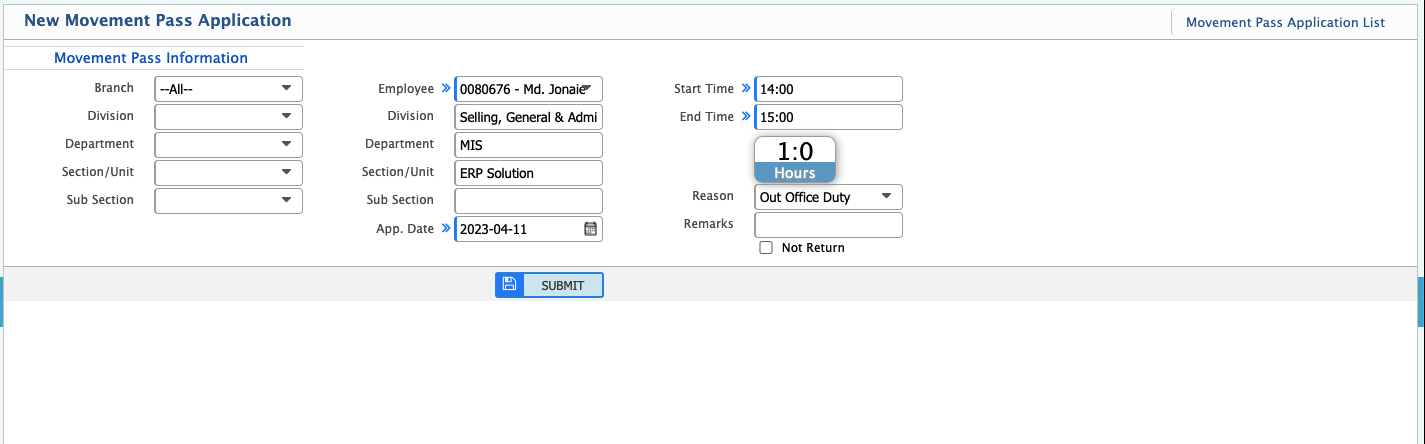Click the End Time field showing 15:00
Image resolution: width=1425 pixels, height=444 pixels.
point(828,117)
